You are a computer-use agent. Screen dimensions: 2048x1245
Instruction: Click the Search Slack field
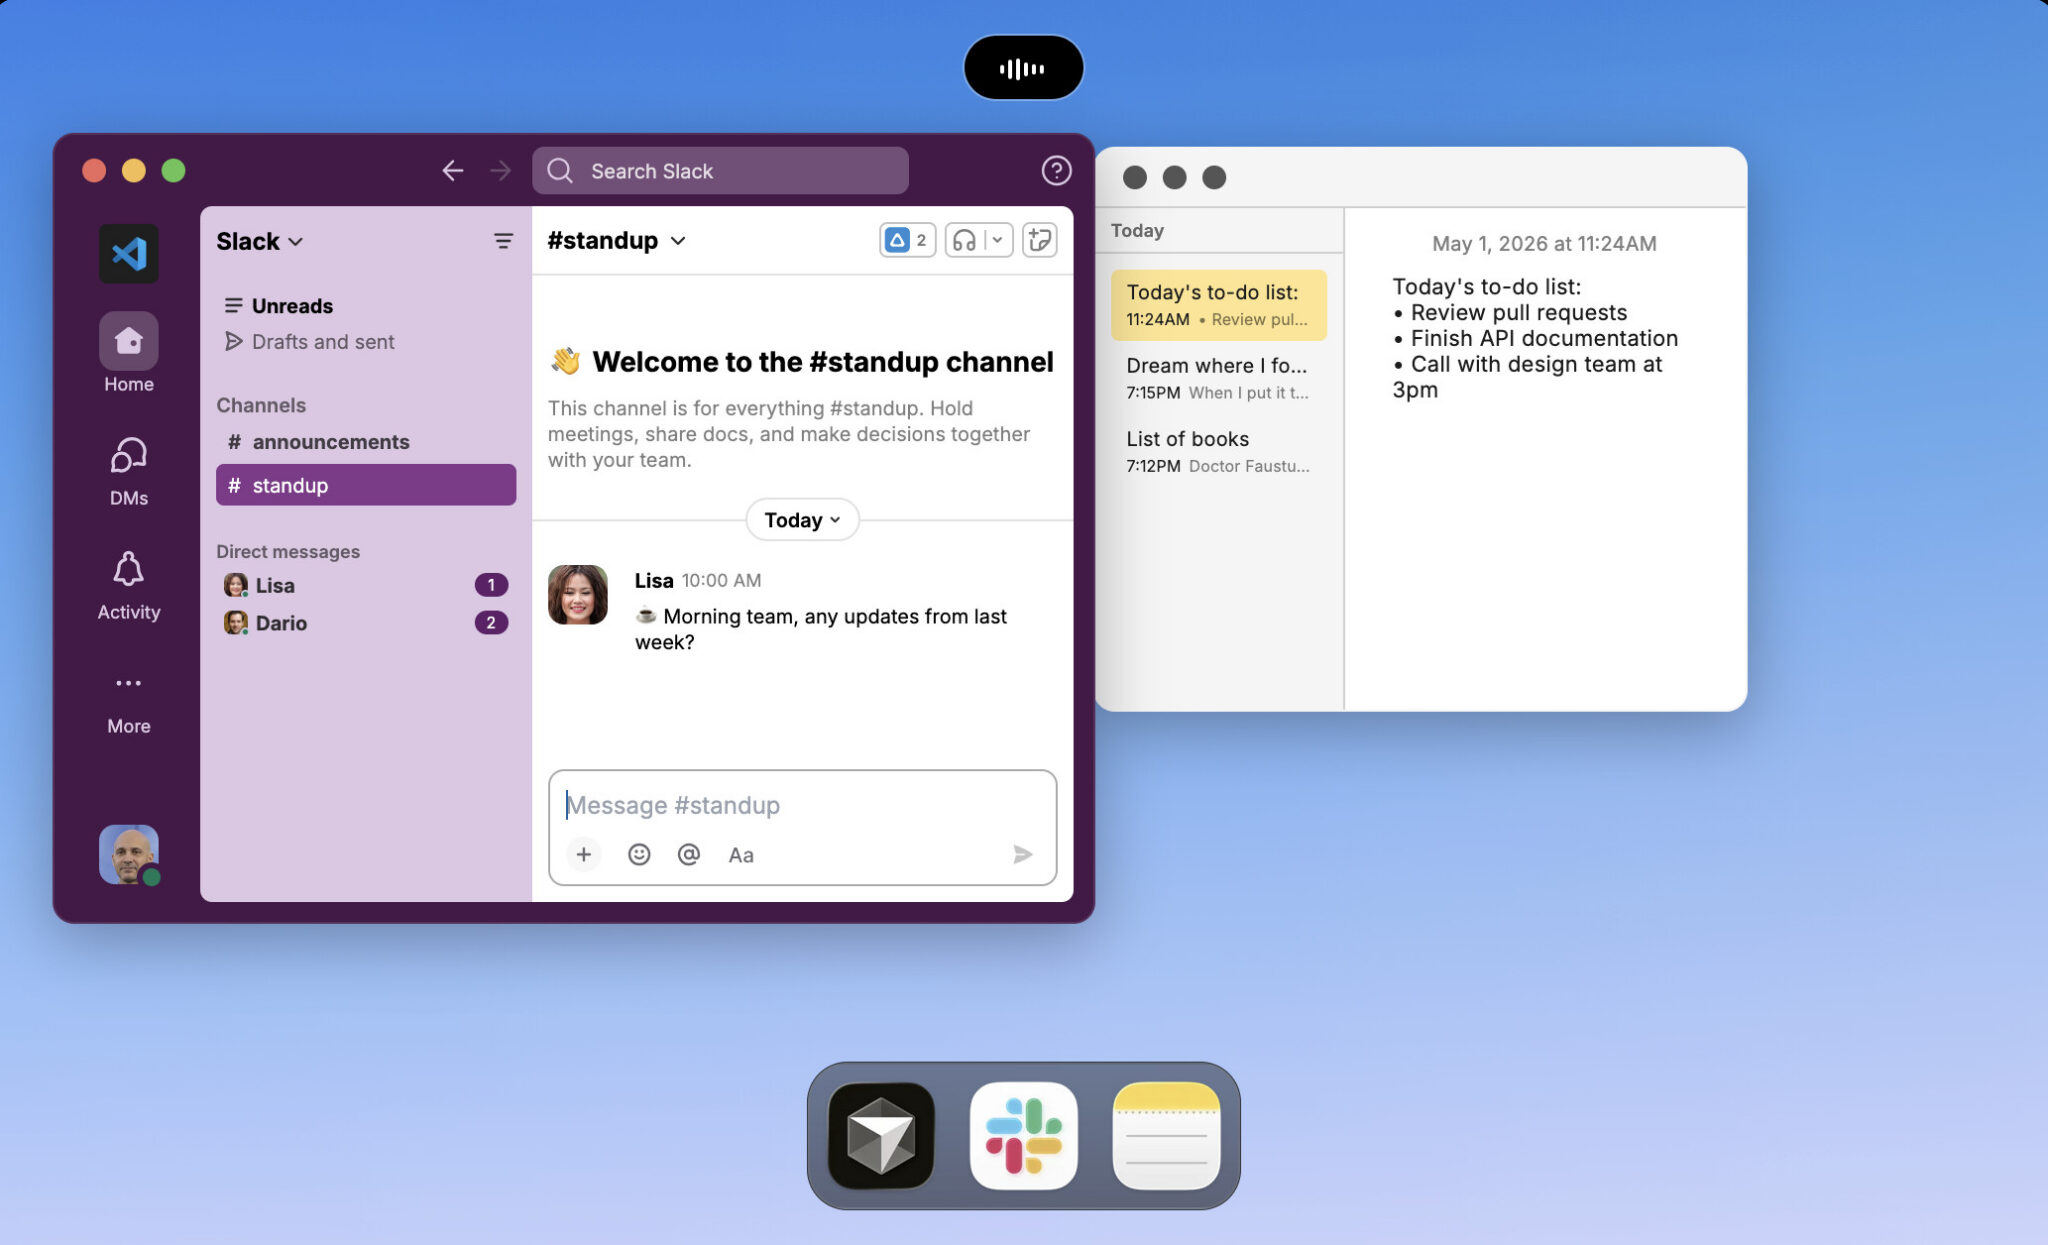[720, 171]
